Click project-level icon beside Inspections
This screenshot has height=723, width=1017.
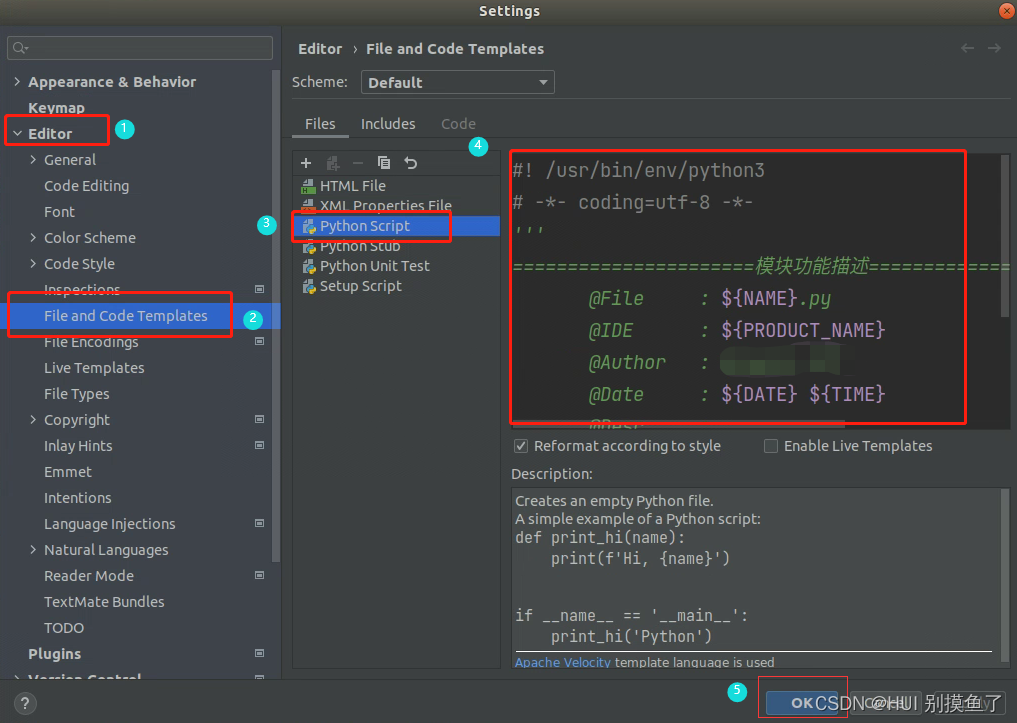259,289
